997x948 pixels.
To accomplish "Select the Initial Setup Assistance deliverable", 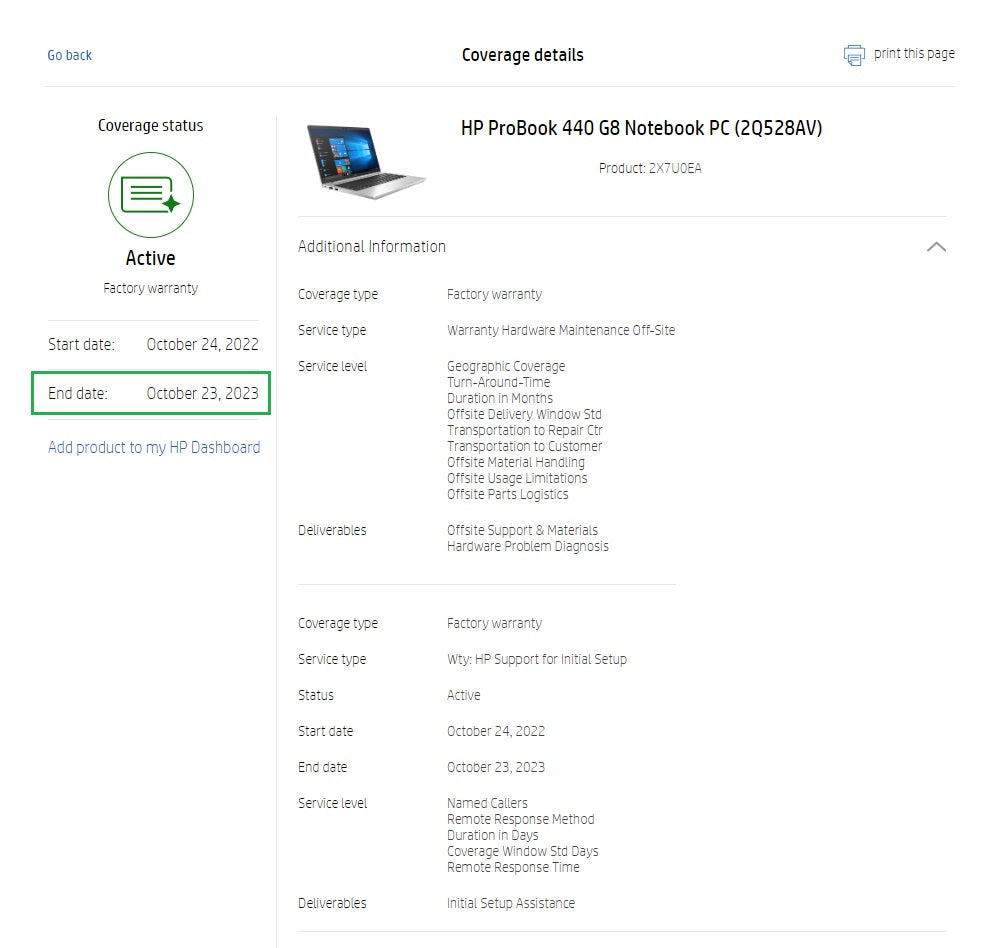I will (510, 903).
